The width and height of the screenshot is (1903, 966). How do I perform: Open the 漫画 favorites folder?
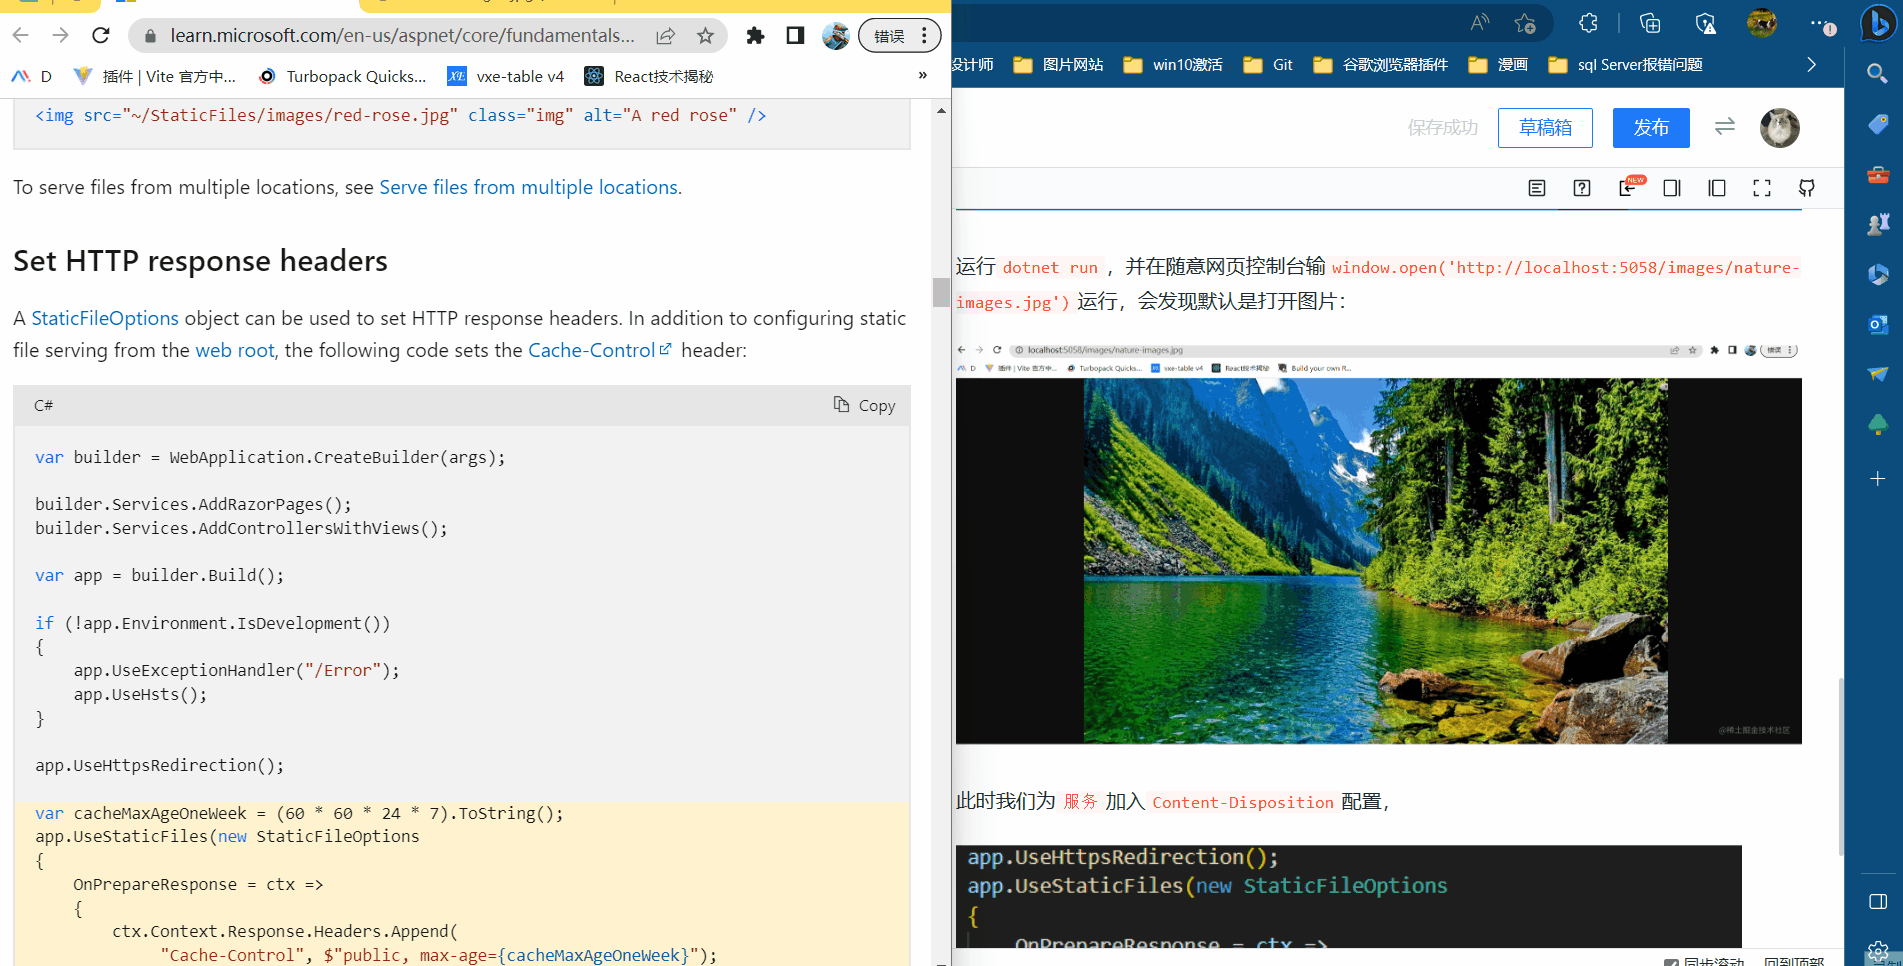(1498, 65)
